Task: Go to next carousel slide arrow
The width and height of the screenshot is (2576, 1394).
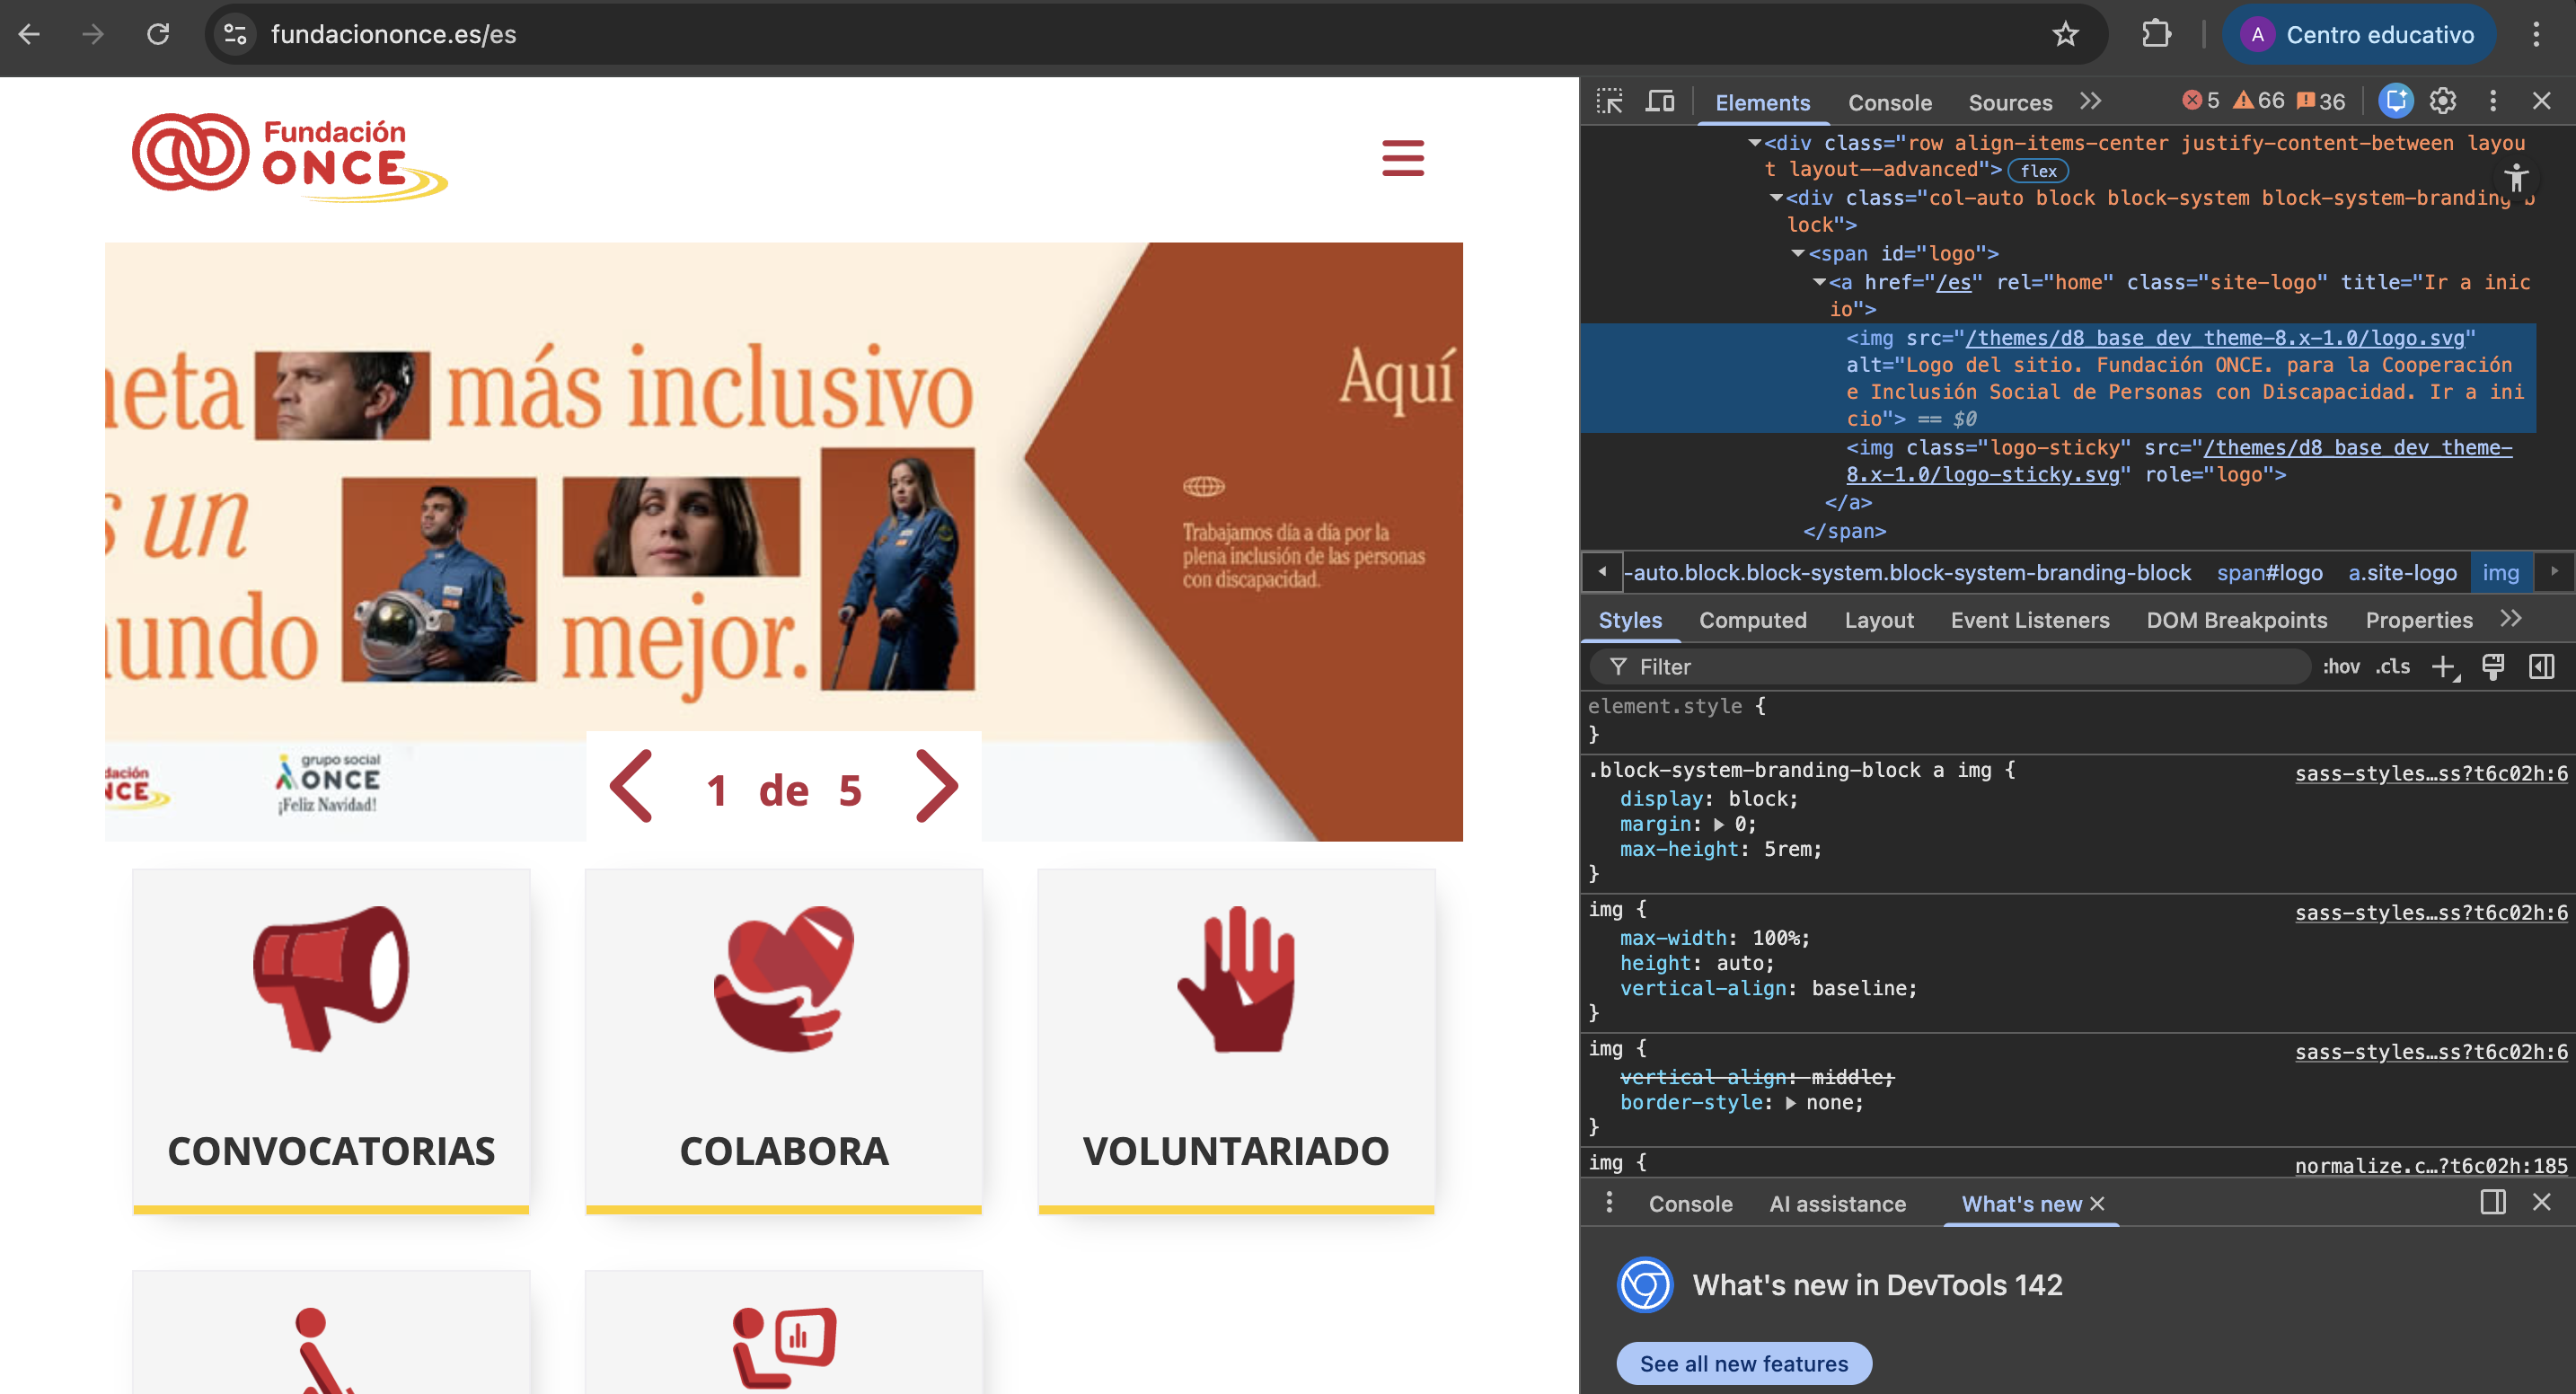Action: tap(936, 788)
